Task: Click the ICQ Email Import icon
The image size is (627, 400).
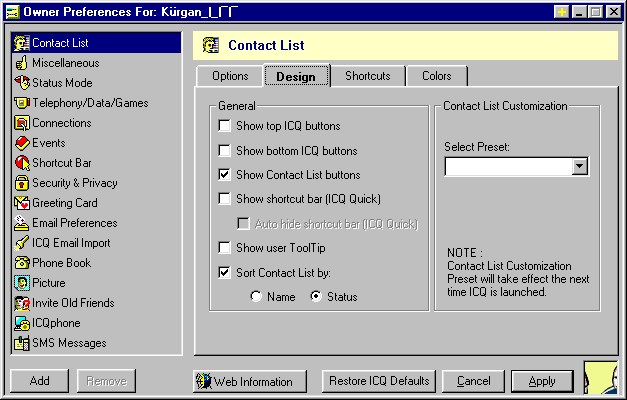Action: tap(22, 243)
